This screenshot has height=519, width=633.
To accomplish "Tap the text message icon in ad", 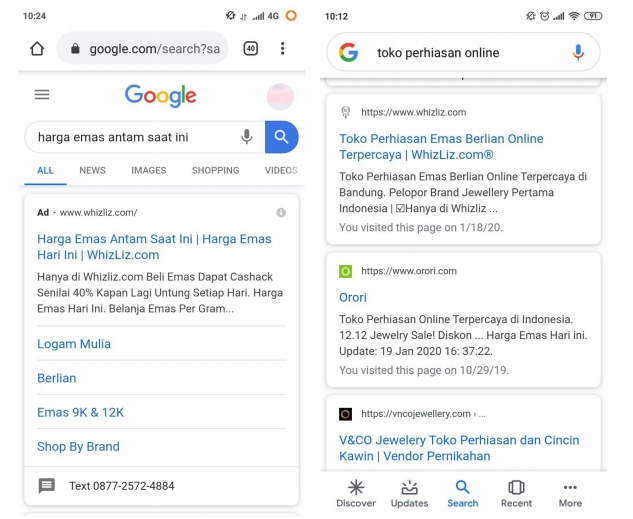I will coord(46,486).
